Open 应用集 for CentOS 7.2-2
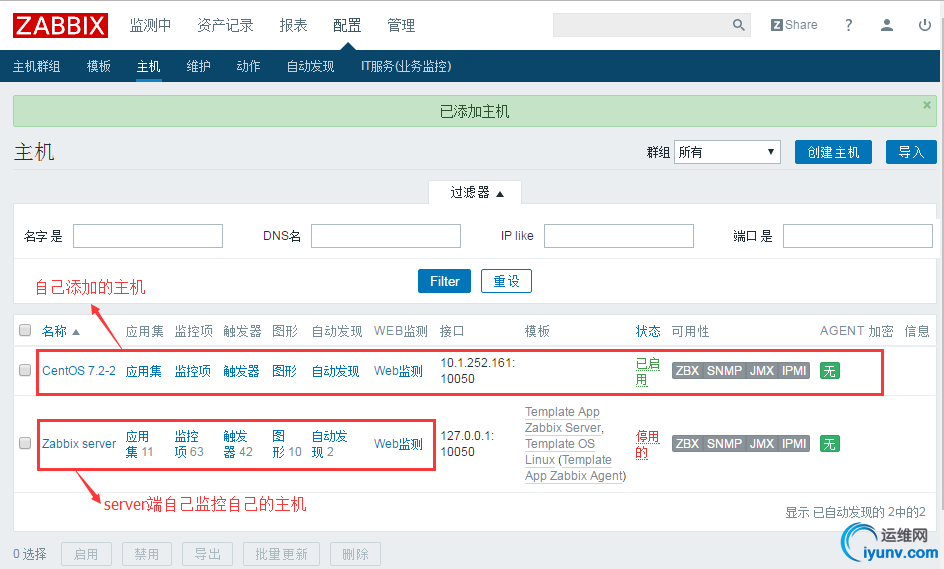 click(x=143, y=371)
